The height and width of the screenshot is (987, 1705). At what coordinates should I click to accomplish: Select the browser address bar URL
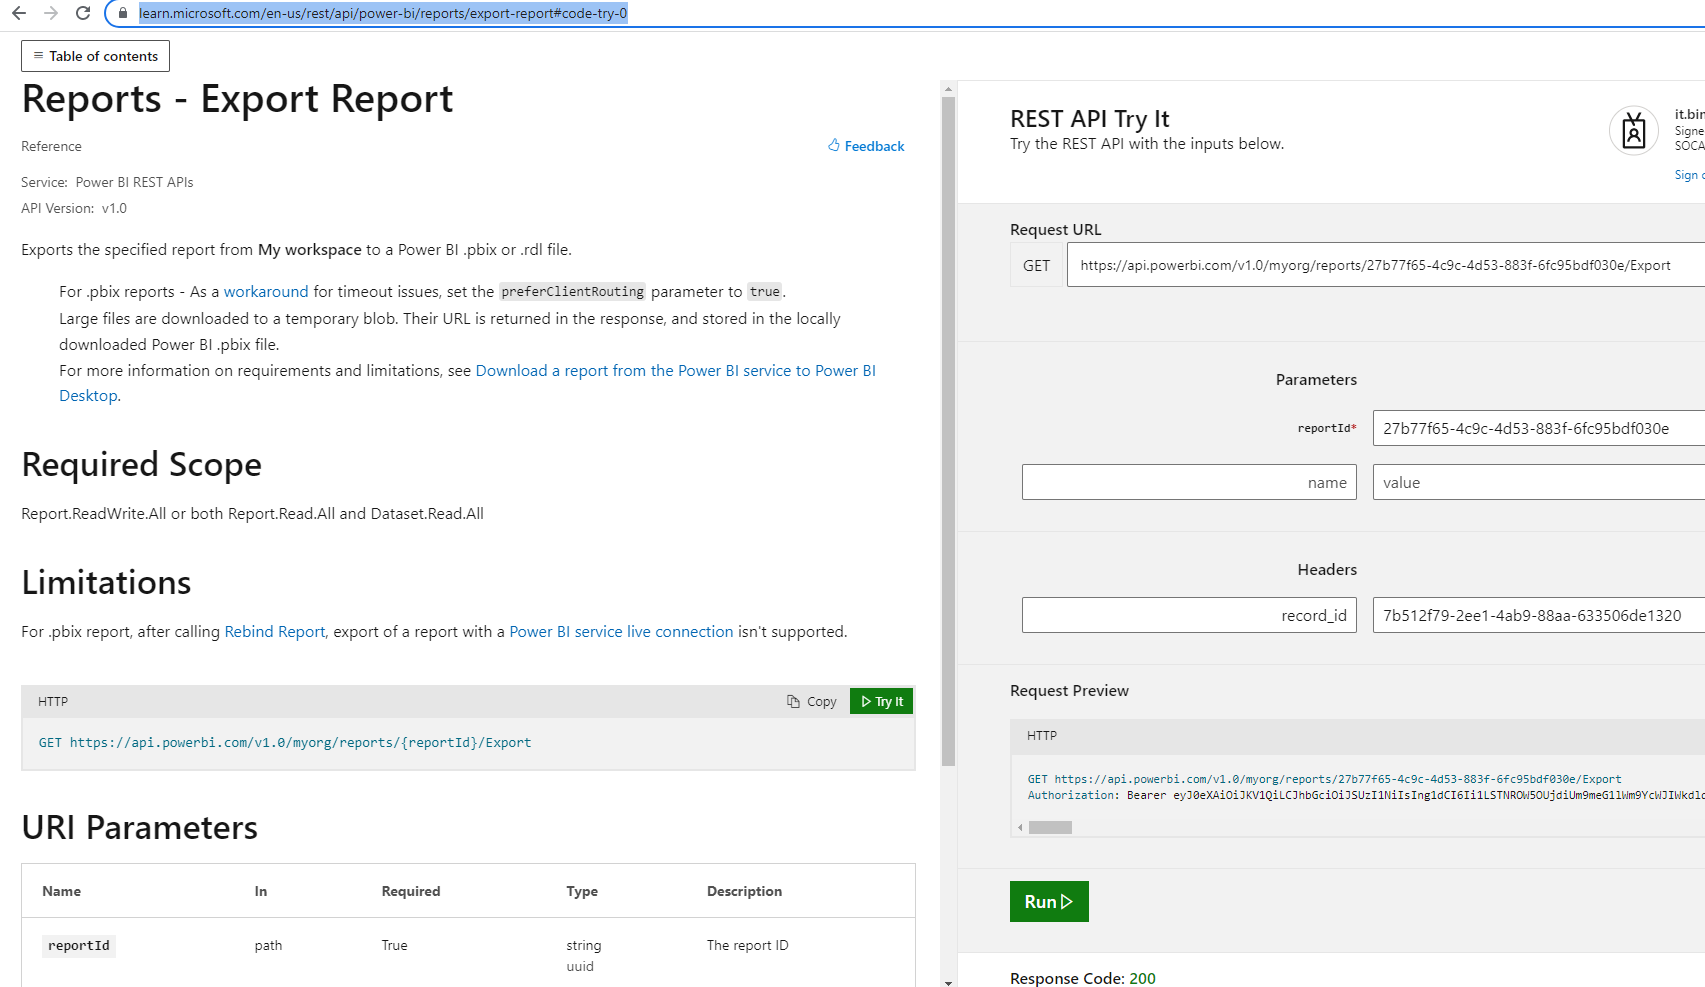coord(383,13)
